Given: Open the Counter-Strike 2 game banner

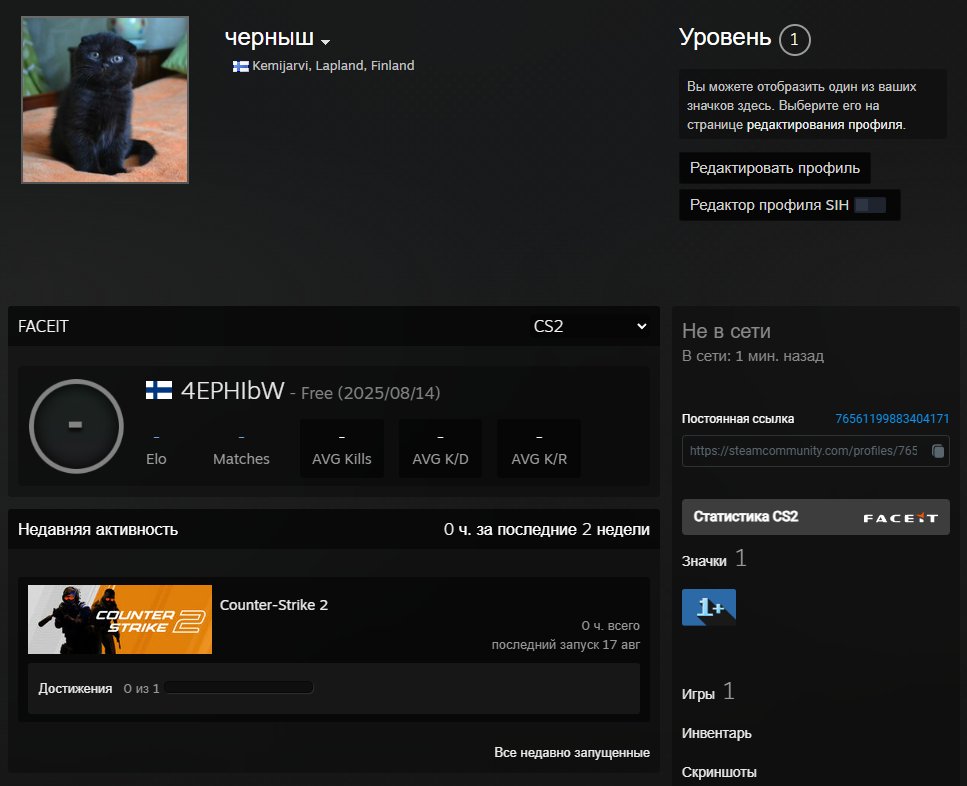Looking at the screenshot, I should pos(120,619).
